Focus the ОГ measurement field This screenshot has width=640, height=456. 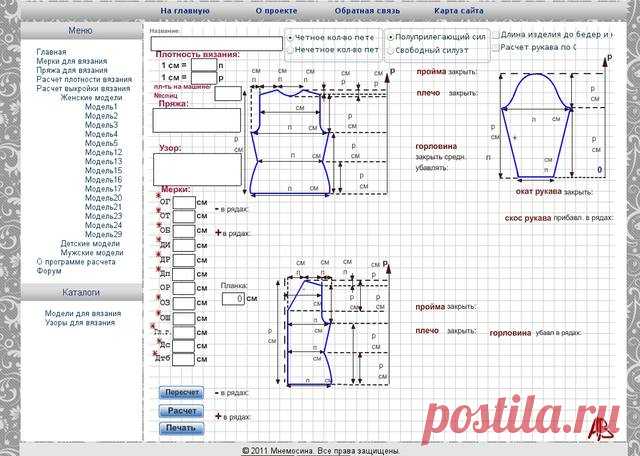coord(184,203)
